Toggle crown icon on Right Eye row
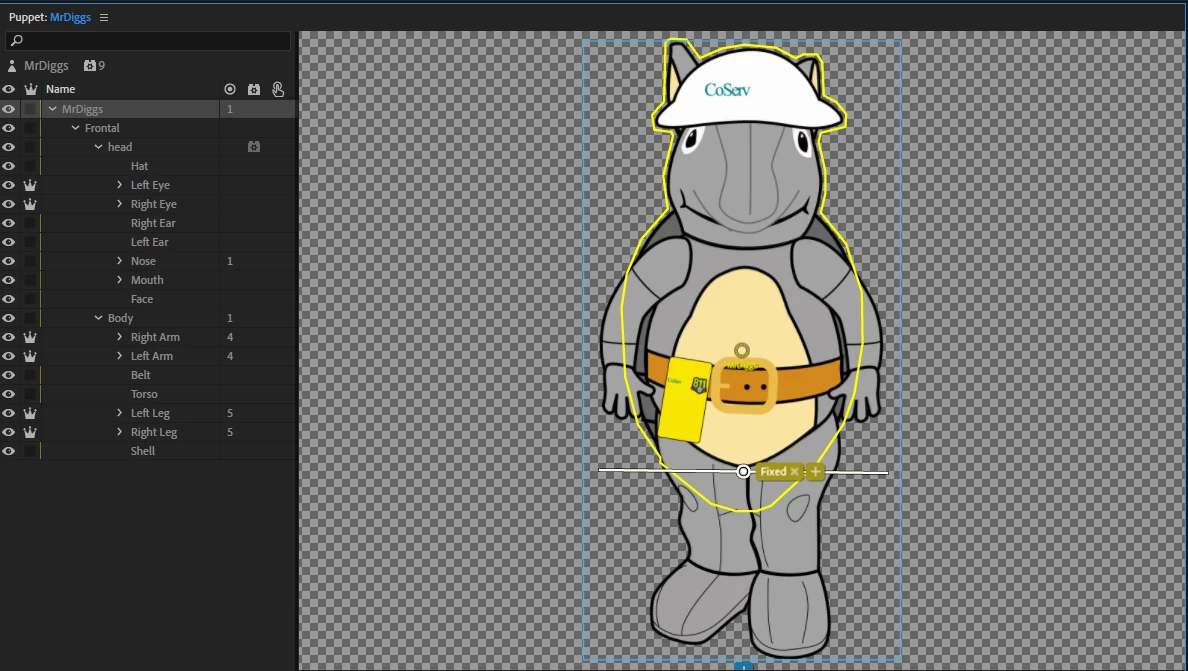This screenshot has height=671, width=1188. coord(30,204)
